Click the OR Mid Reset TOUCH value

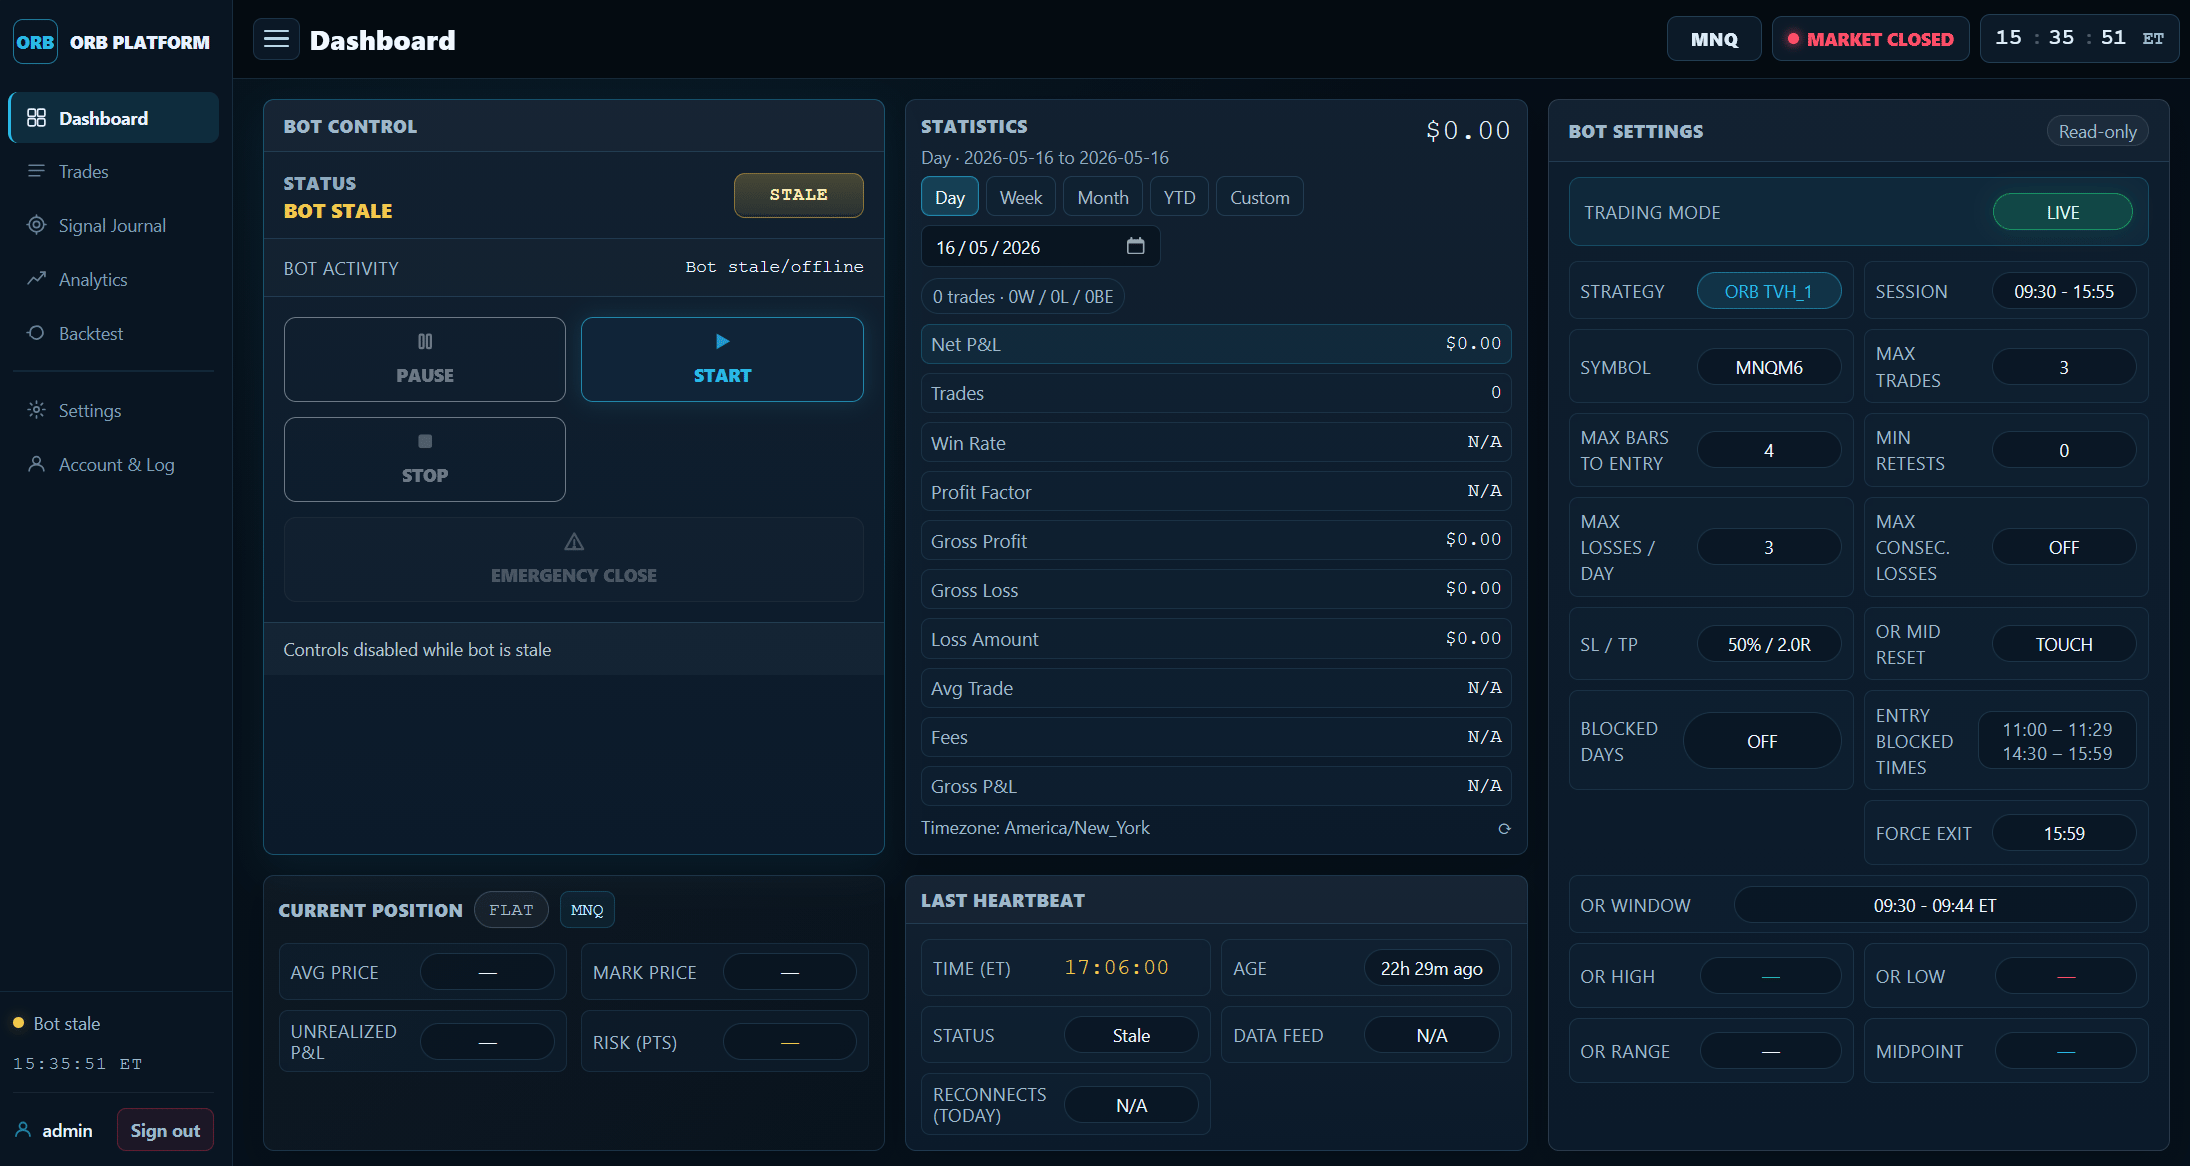[x=2063, y=644]
